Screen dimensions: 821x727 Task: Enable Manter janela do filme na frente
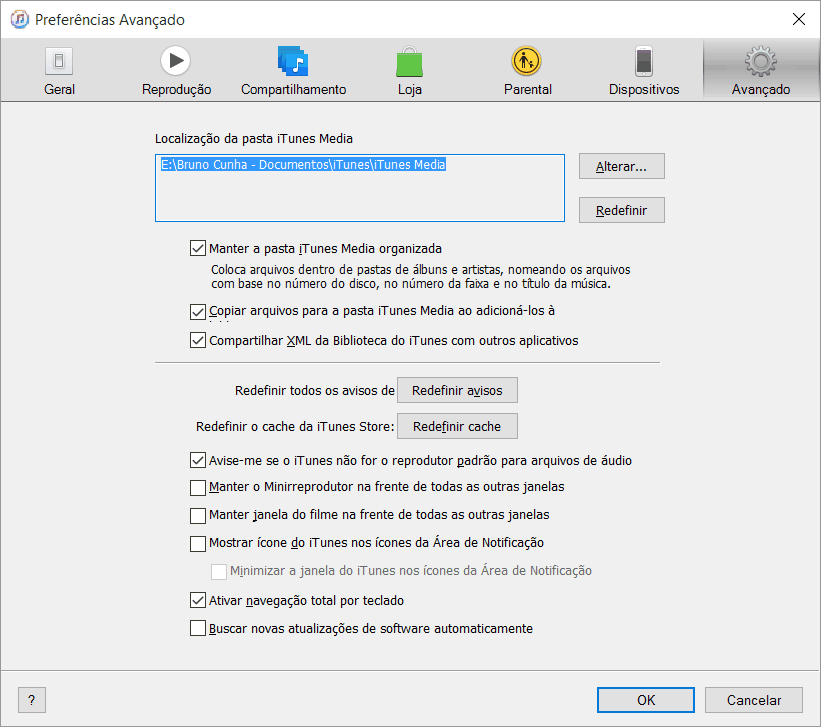[x=197, y=515]
